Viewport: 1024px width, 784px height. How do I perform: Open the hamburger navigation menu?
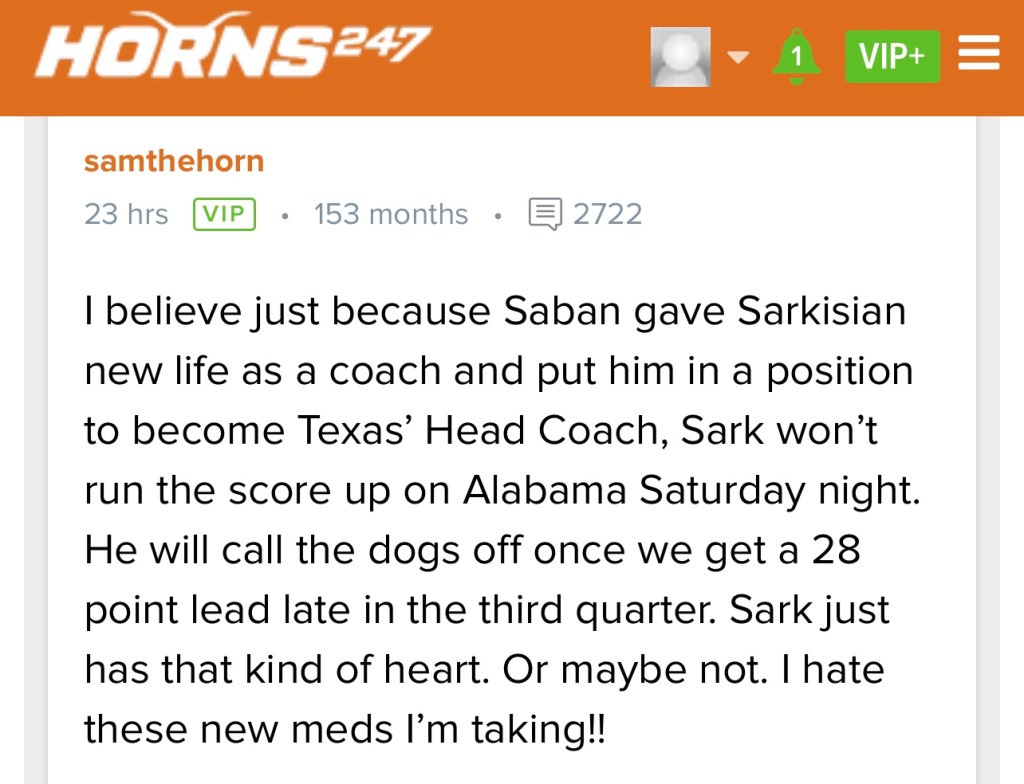[979, 54]
